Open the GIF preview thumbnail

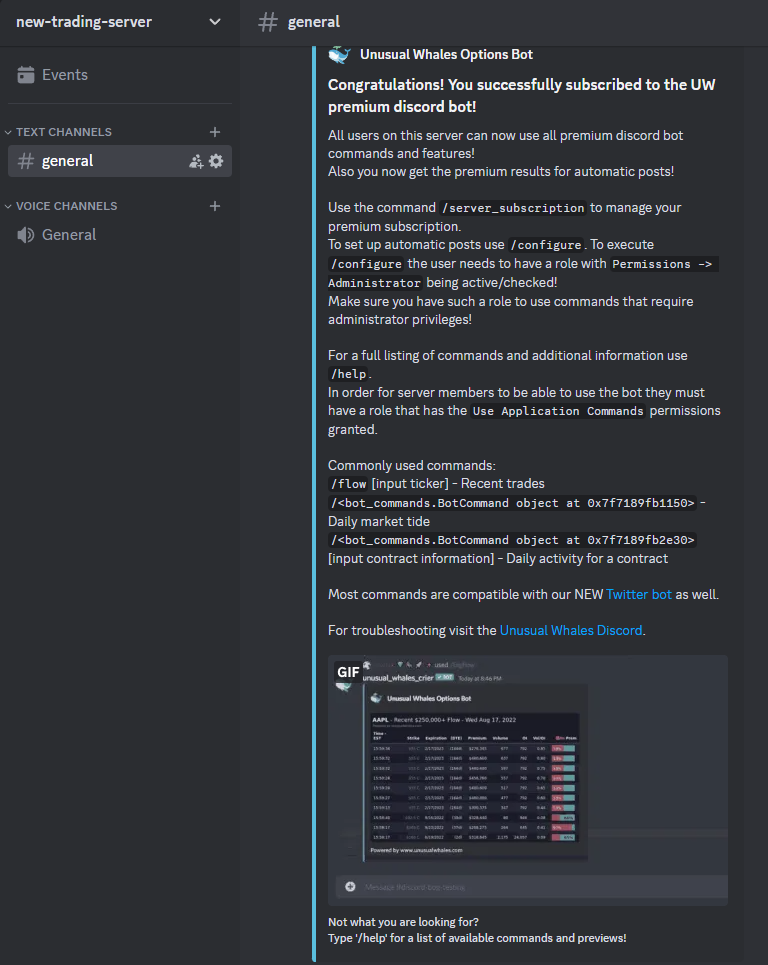528,780
